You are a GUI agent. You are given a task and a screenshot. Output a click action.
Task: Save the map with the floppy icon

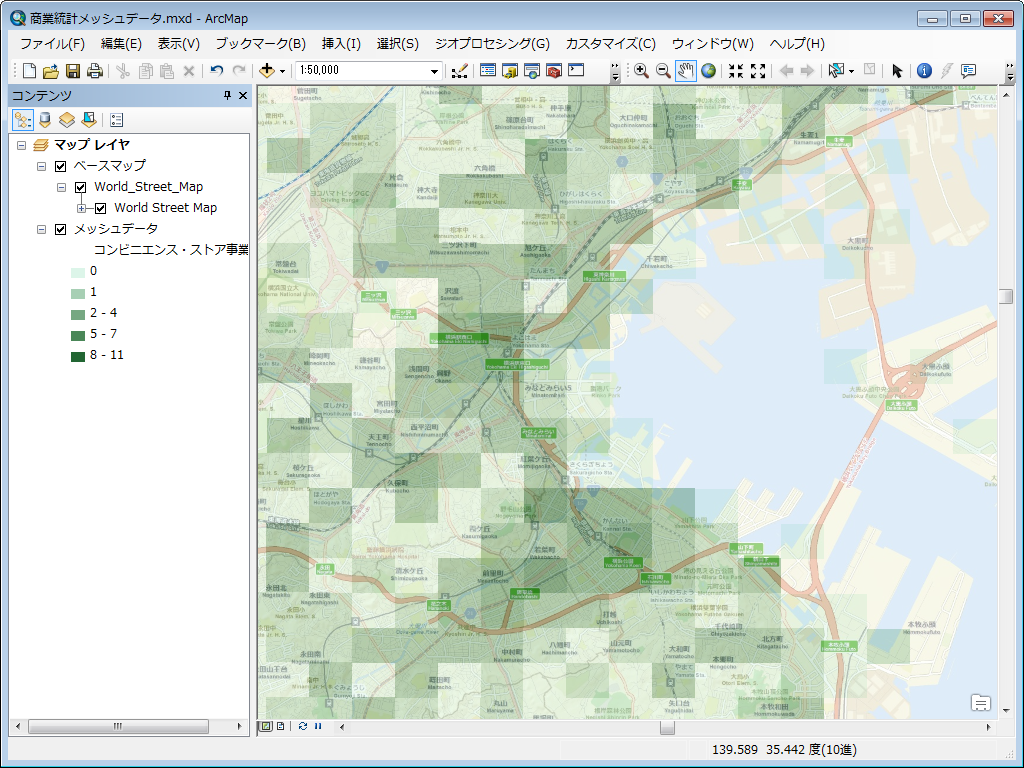73,71
